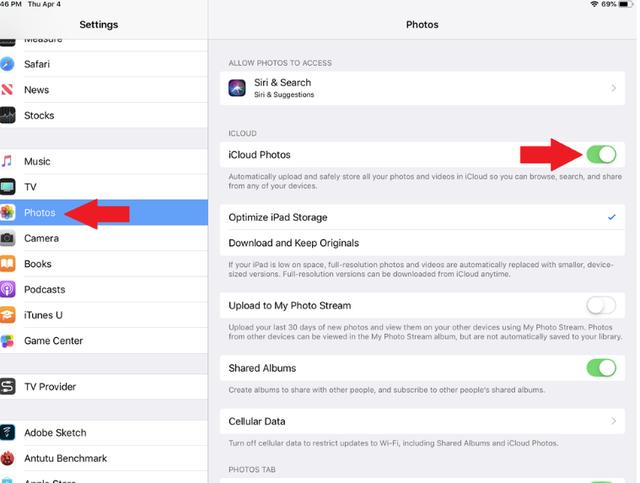Tap the Shared Albums label
640x483 pixels.
pyautogui.click(x=262, y=368)
